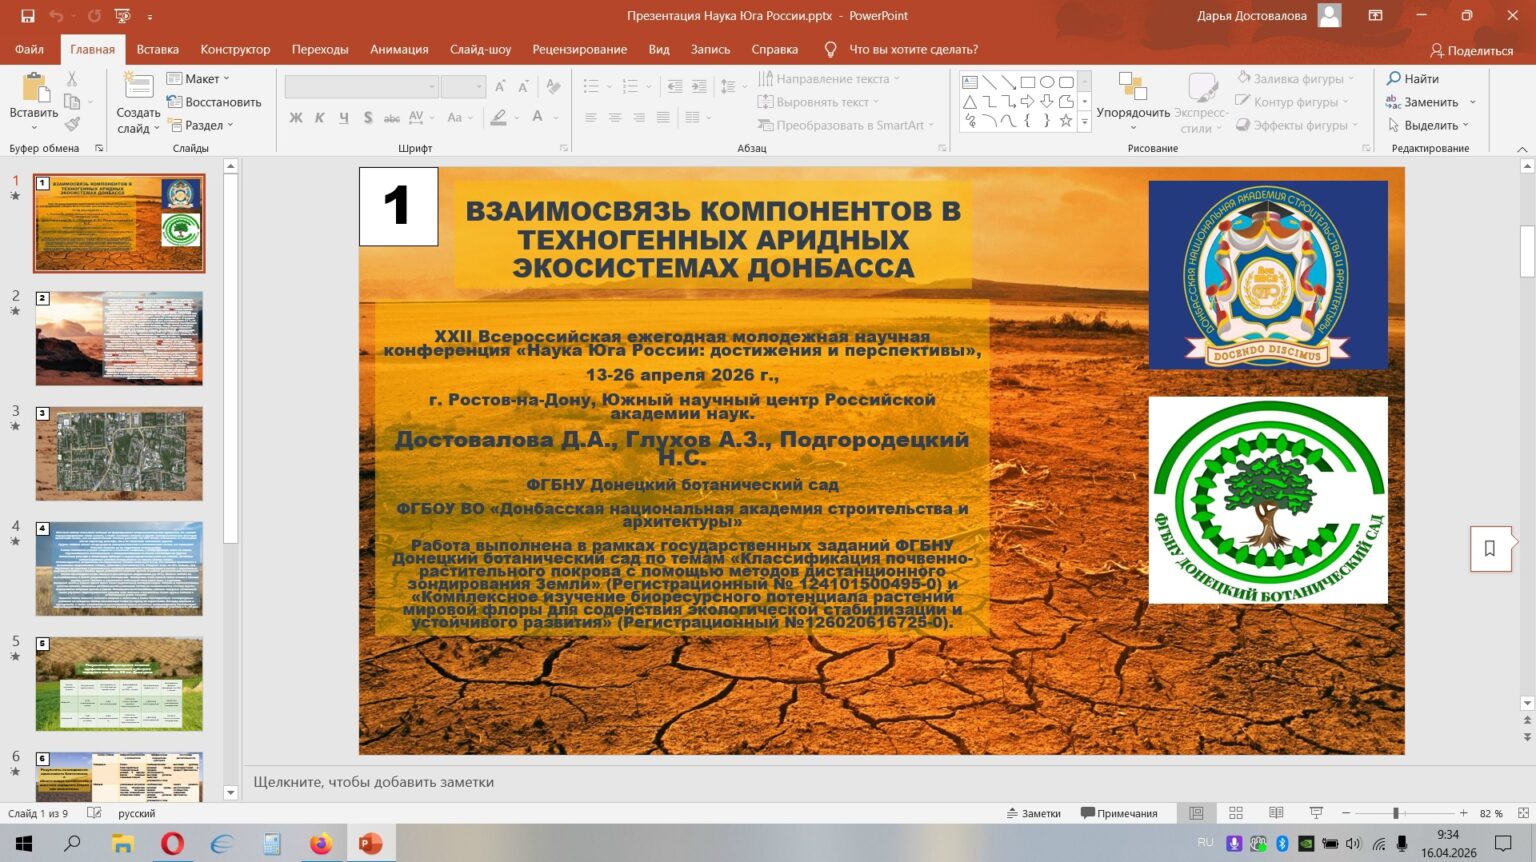This screenshot has width=1536, height=862.
Task: Click the Вставить clipboard icon
Action: 34,89
